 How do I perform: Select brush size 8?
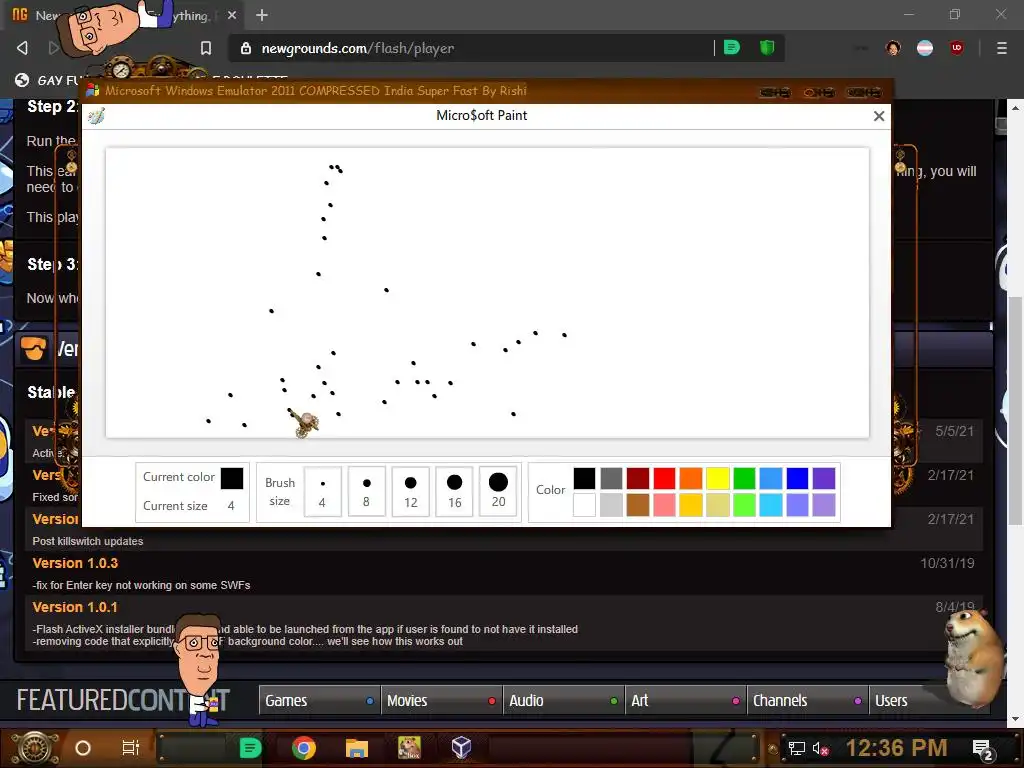point(366,491)
